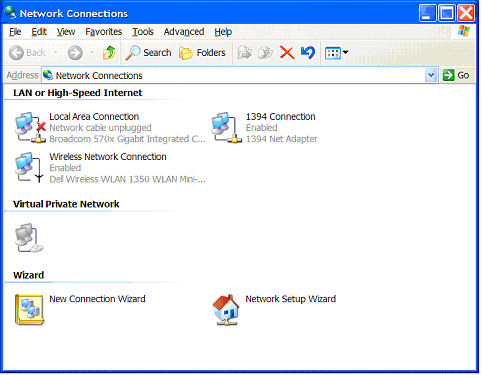The height and width of the screenshot is (375, 482).
Task: Click the Move To toolbar icon
Action: pyautogui.click(x=244, y=53)
